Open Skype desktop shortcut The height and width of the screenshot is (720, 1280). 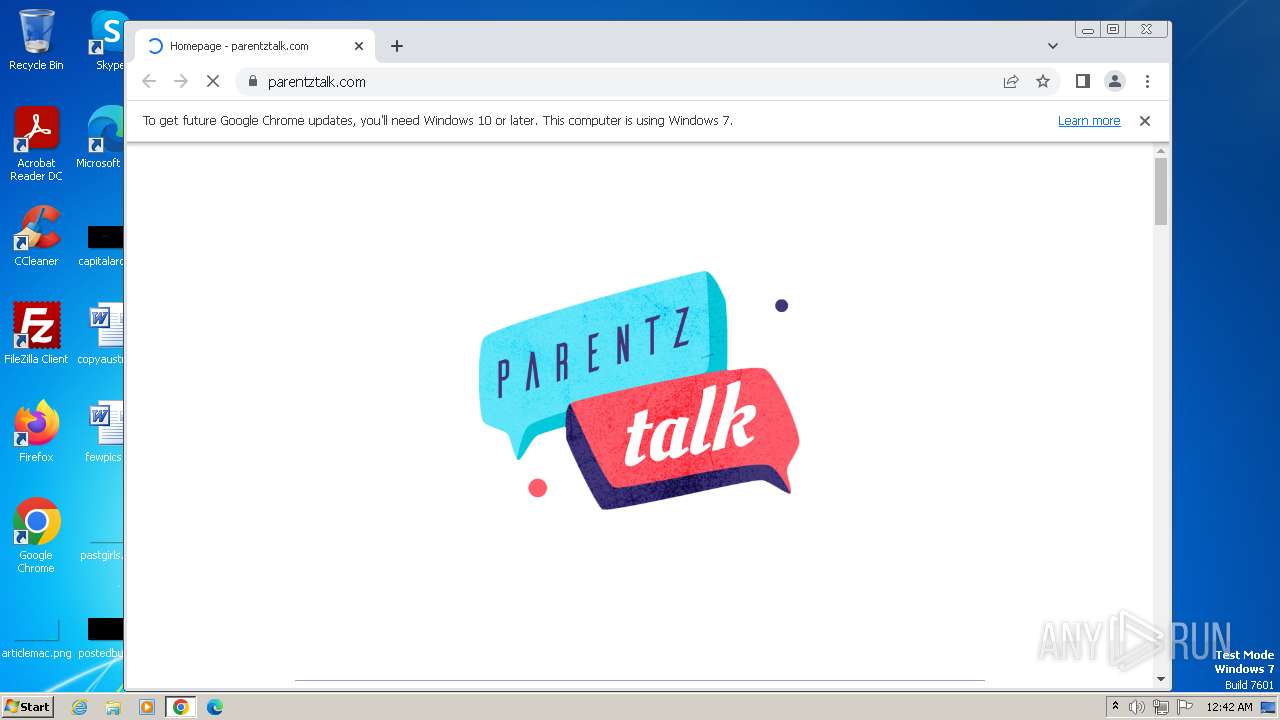click(108, 40)
